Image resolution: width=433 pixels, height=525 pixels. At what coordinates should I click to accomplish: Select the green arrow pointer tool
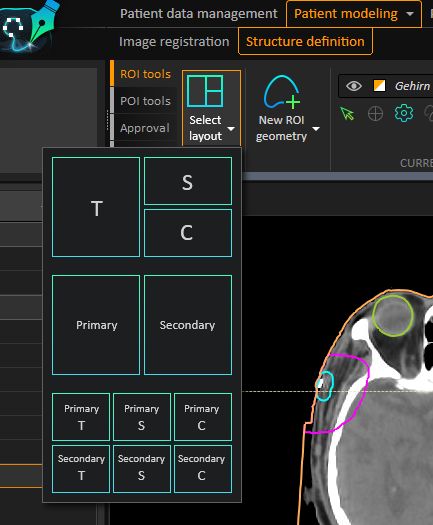click(347, 114)
